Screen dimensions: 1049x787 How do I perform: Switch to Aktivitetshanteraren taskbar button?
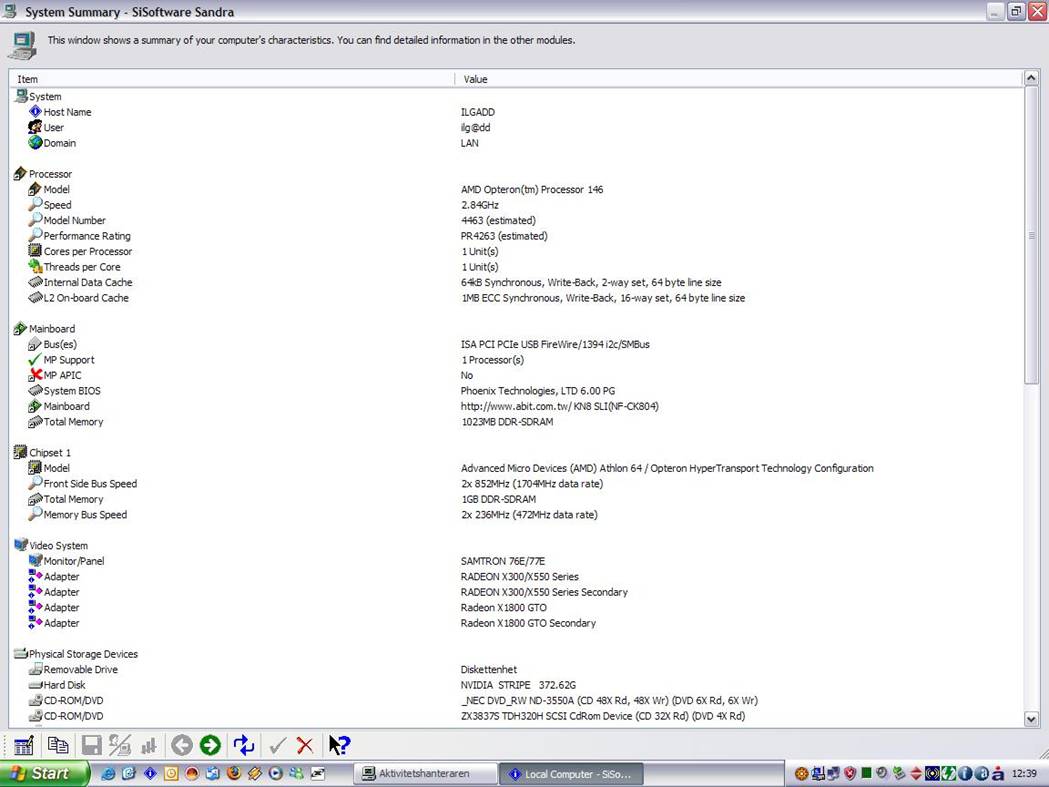(x=425, y=774)
